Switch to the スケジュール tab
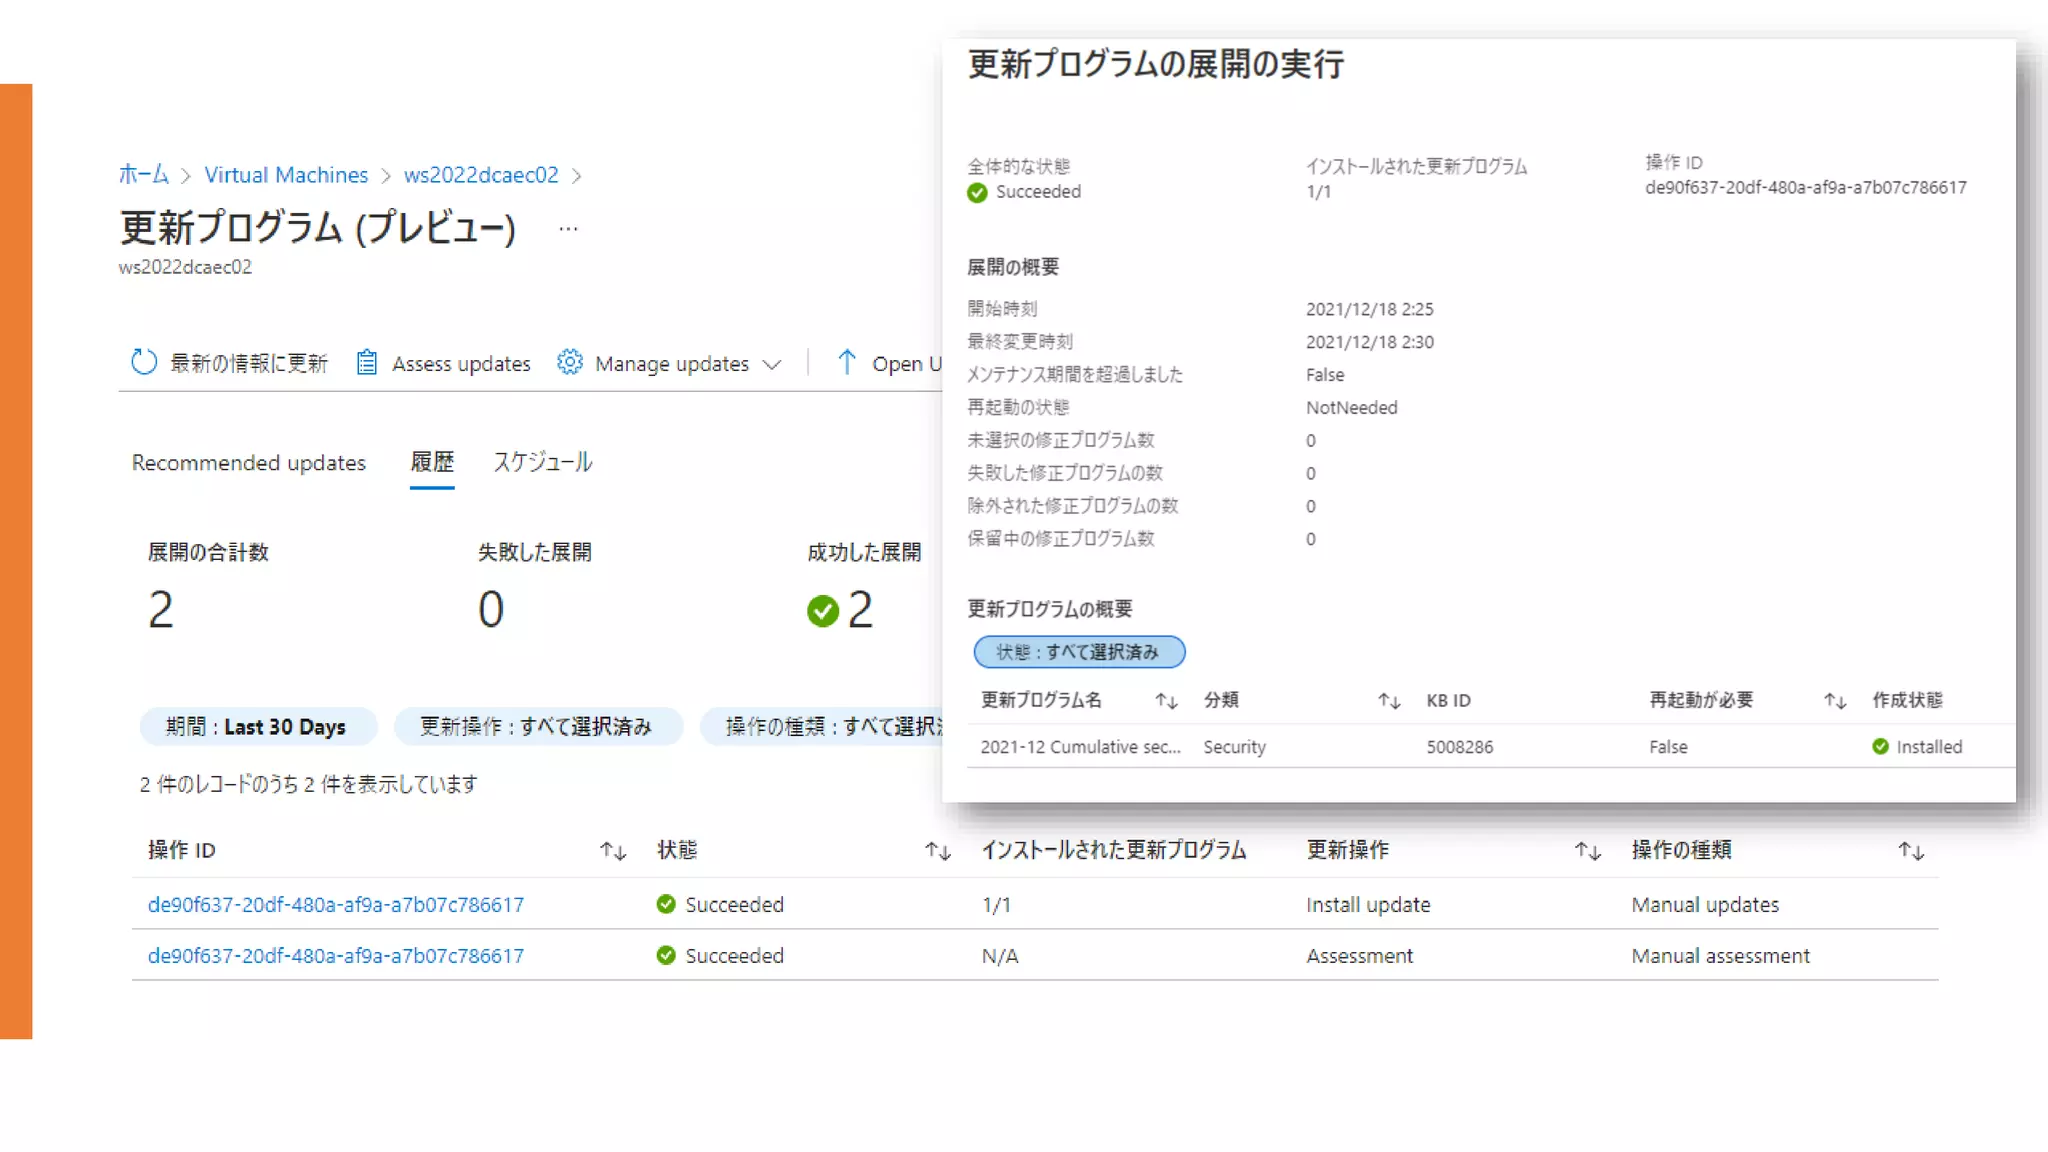This screenshot has height=1152, width=2048. tap(543, 463)
